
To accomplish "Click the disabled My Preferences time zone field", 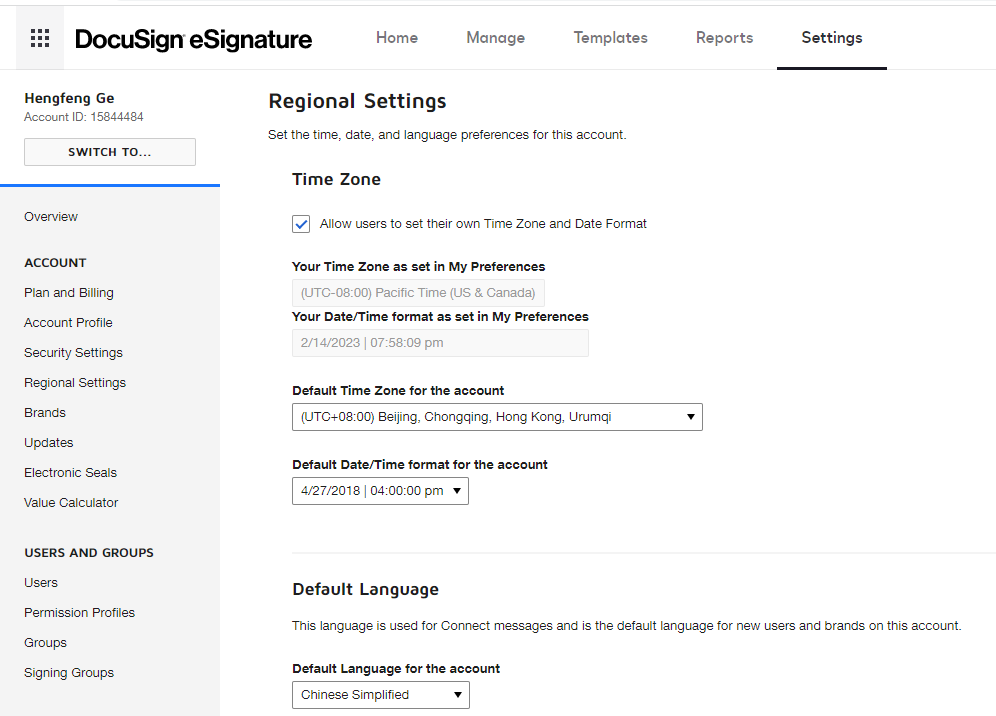I will 418,293.
